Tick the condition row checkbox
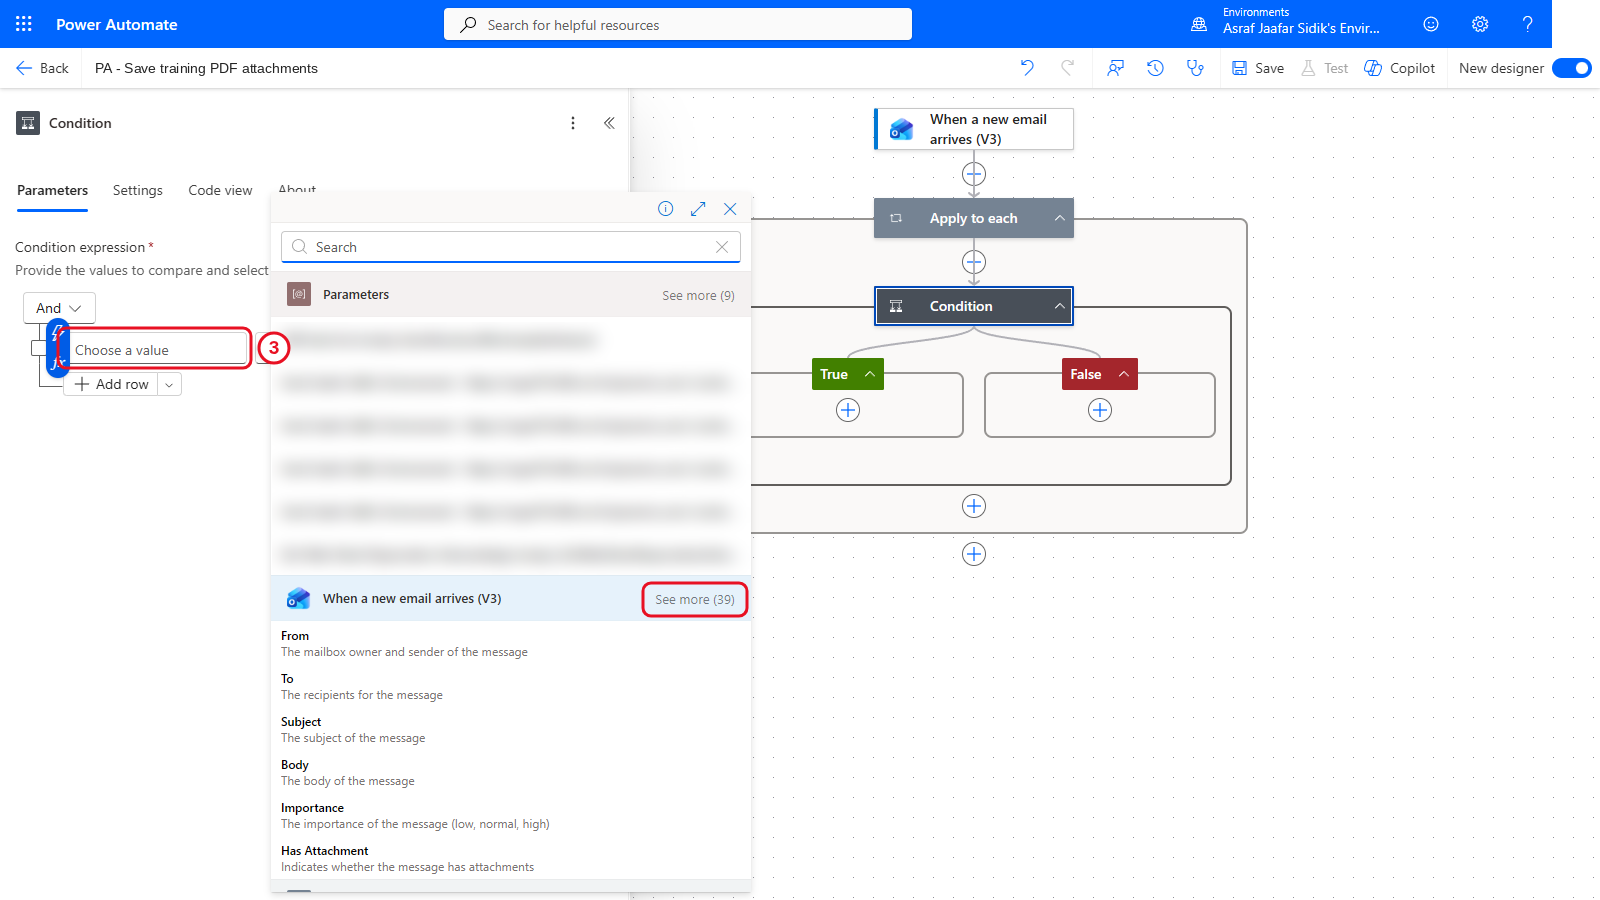The height and width of the screenshot is (900, 1600). 38,348
